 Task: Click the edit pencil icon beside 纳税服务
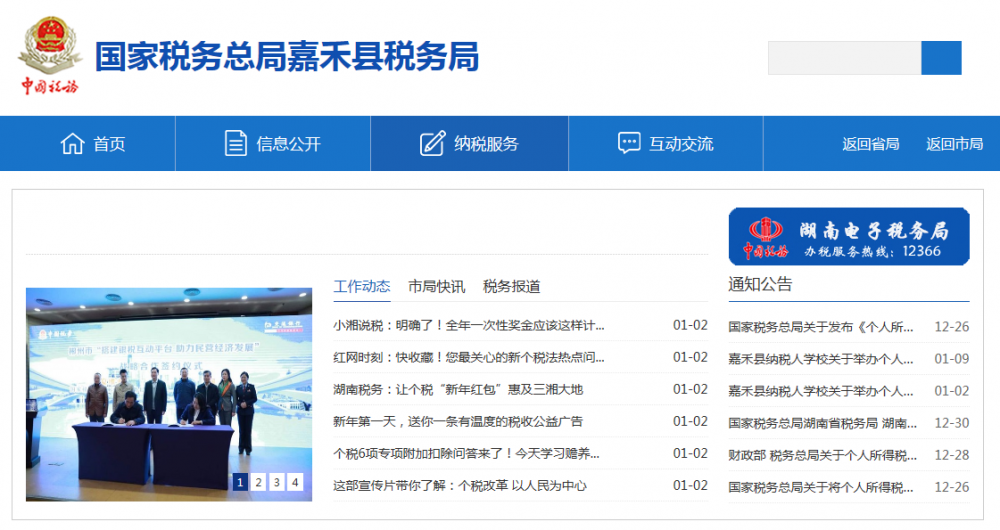click(432, 143)
